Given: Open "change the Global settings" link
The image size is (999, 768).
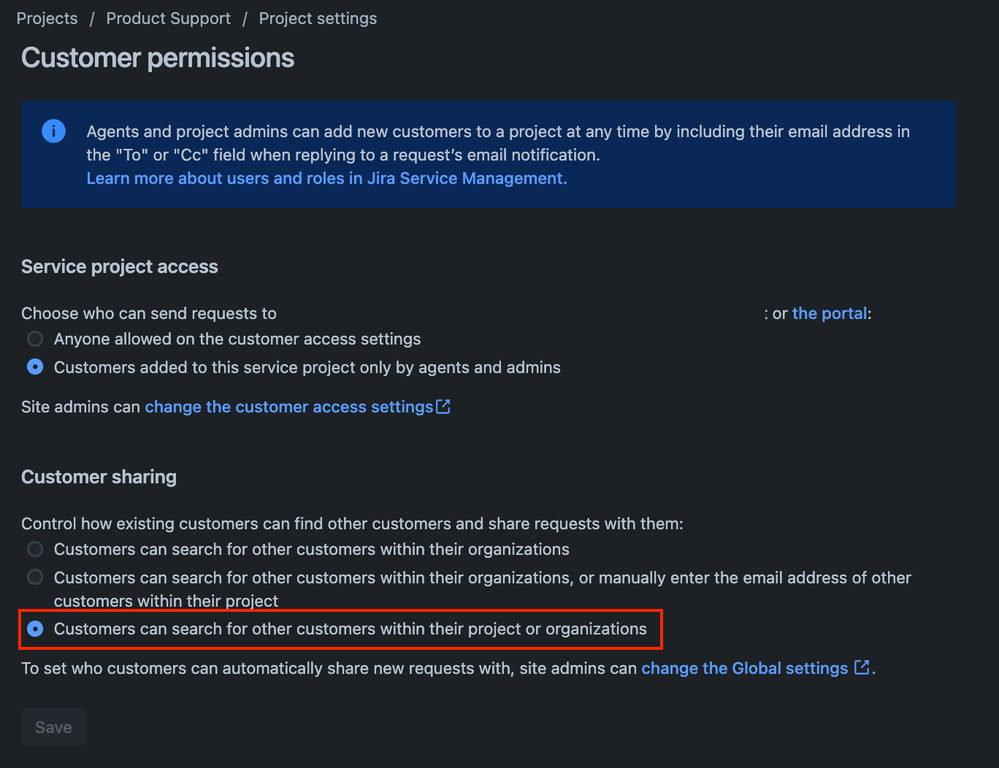Looking at the screenshot, I should coord(744,668).
